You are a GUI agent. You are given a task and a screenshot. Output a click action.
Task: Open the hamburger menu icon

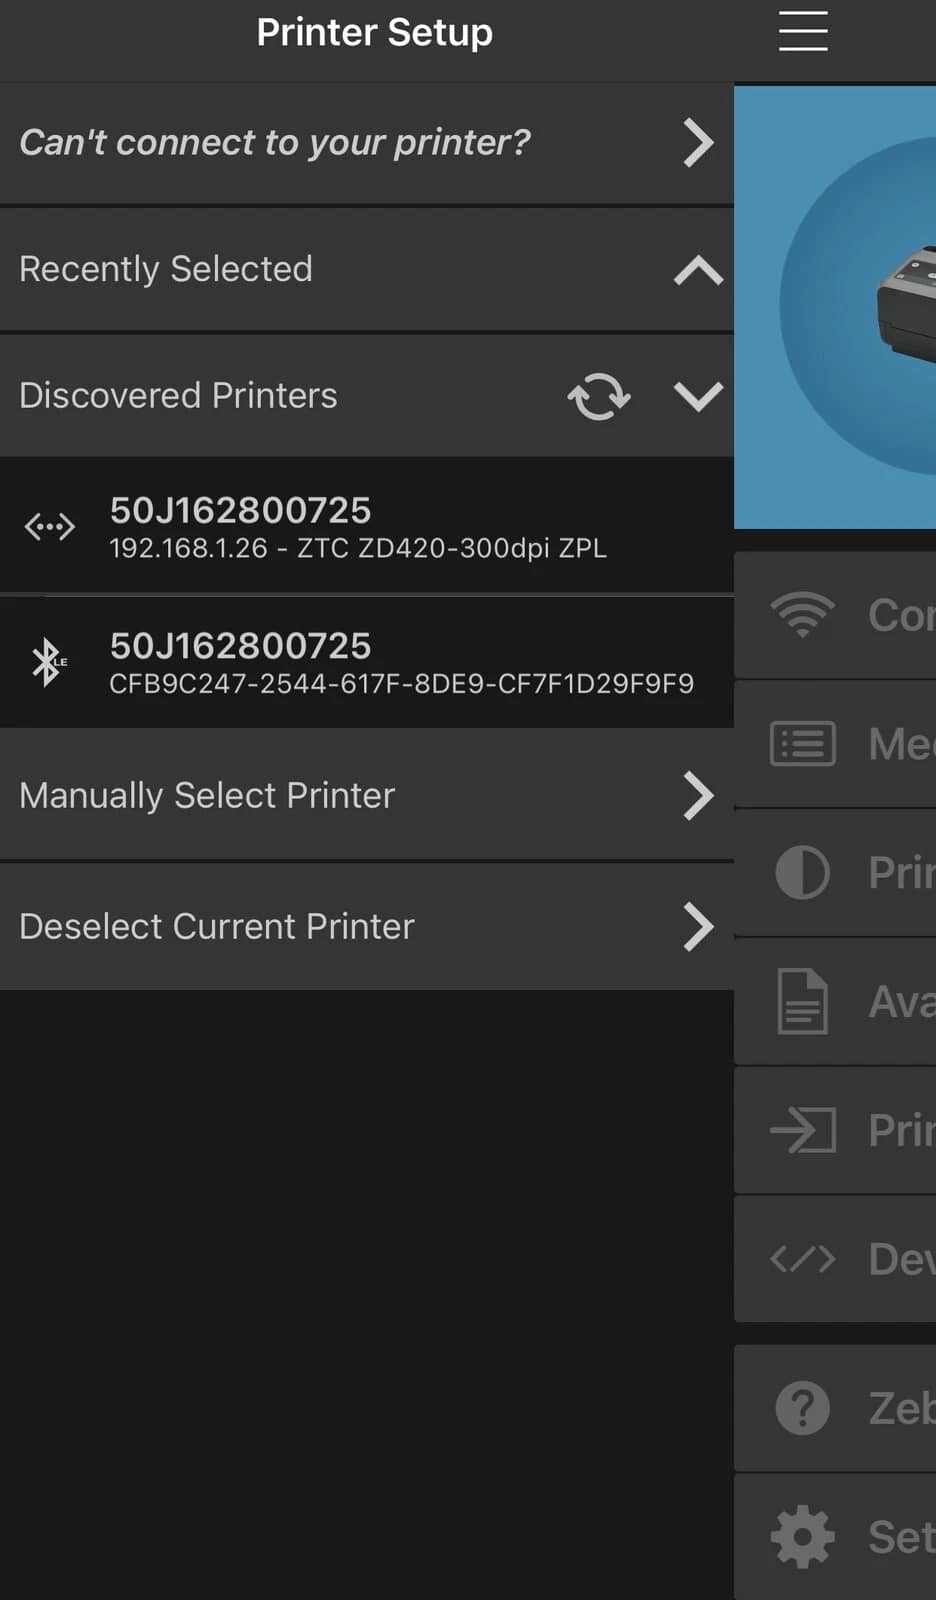pos(803,31)
